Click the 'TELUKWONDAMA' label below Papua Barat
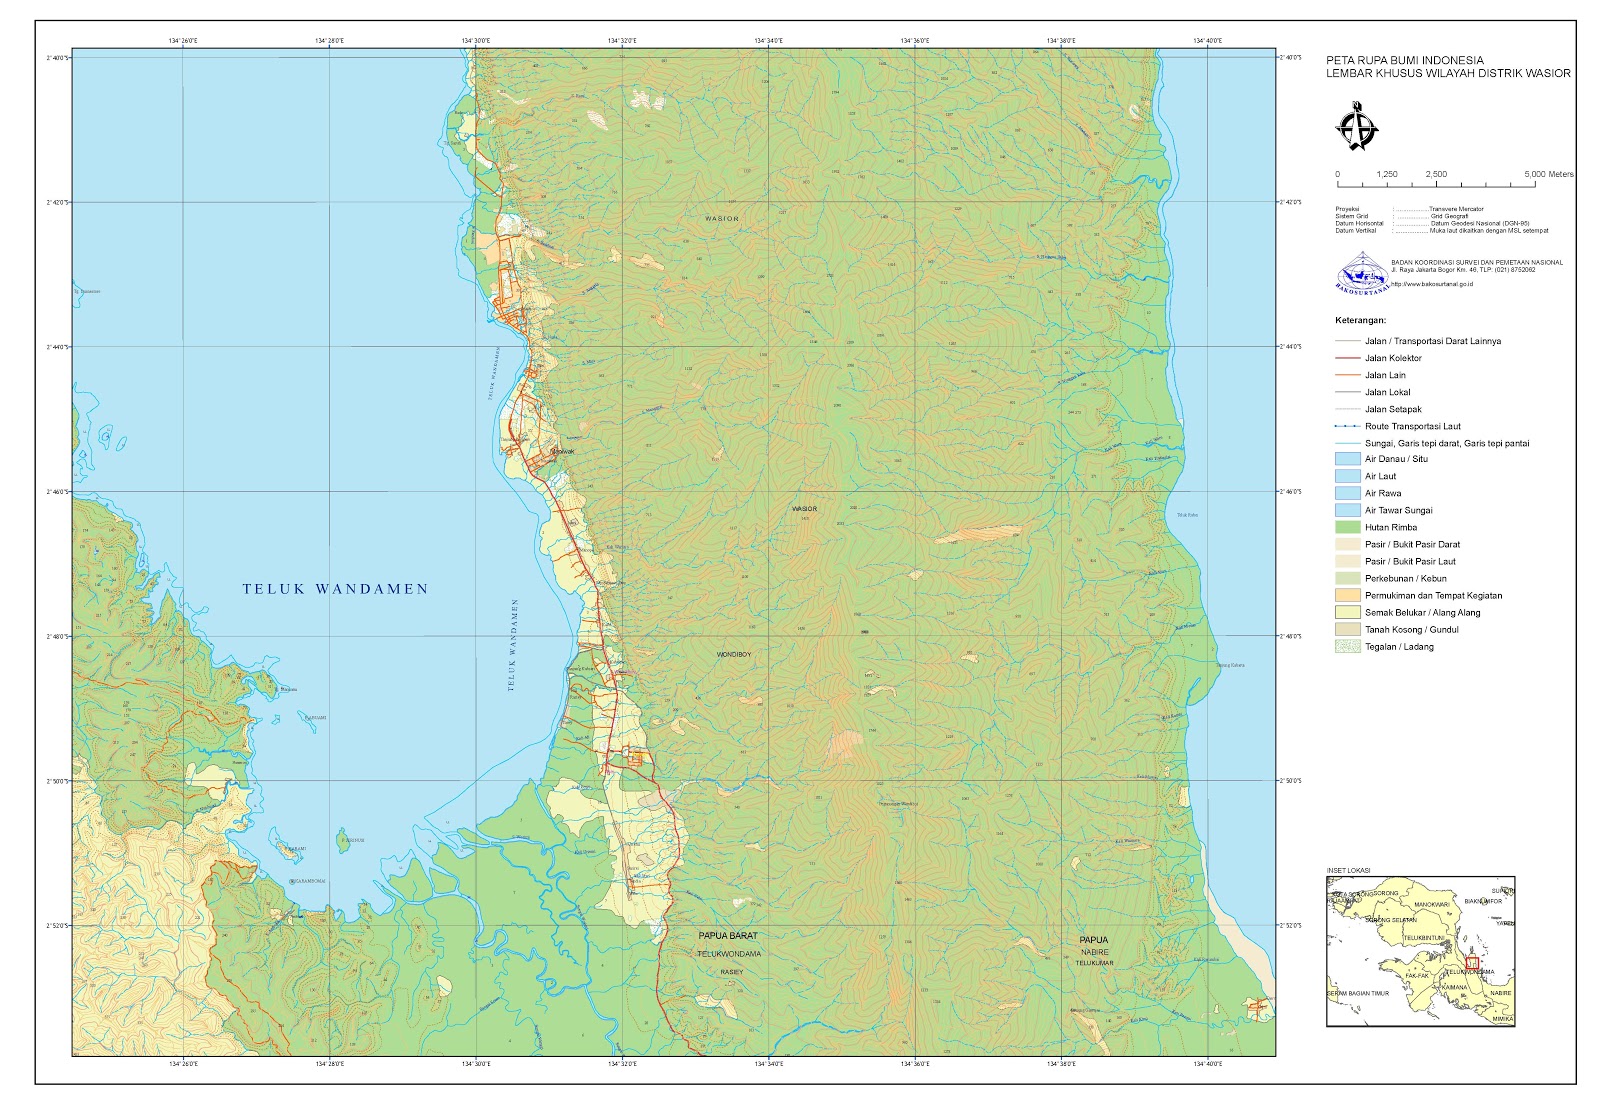Screen dimensions: 1600x1104 (x=729, y=954)
